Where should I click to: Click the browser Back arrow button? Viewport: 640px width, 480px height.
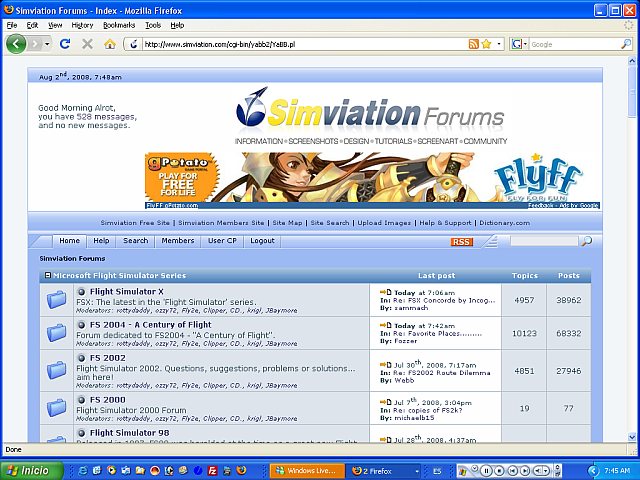(x=16, y=44)
